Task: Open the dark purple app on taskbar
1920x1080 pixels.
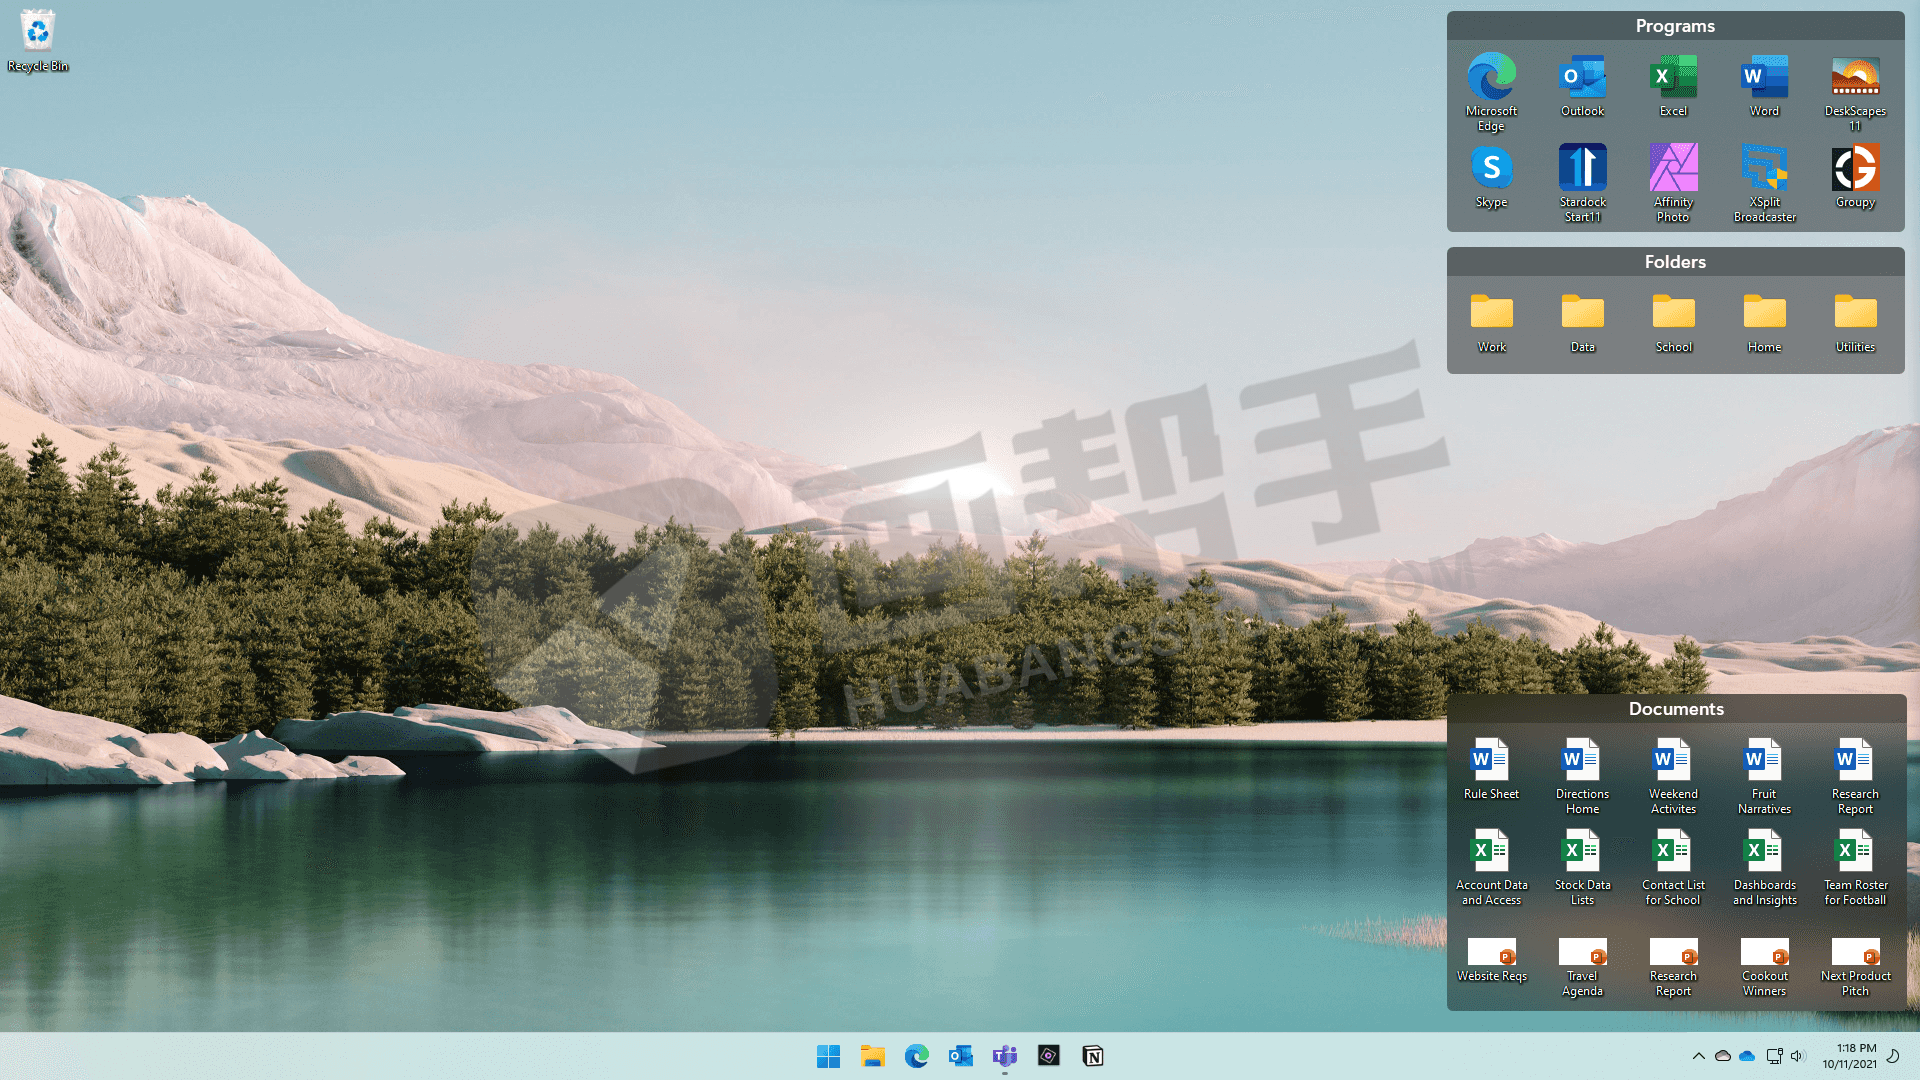Action: point(1048,1056)
